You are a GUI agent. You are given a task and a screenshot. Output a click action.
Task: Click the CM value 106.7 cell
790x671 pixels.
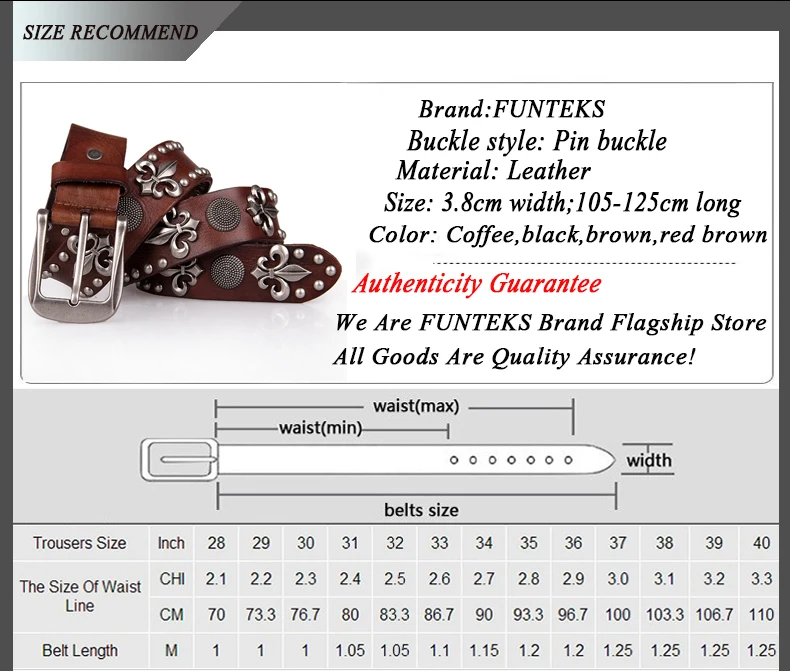714,615
